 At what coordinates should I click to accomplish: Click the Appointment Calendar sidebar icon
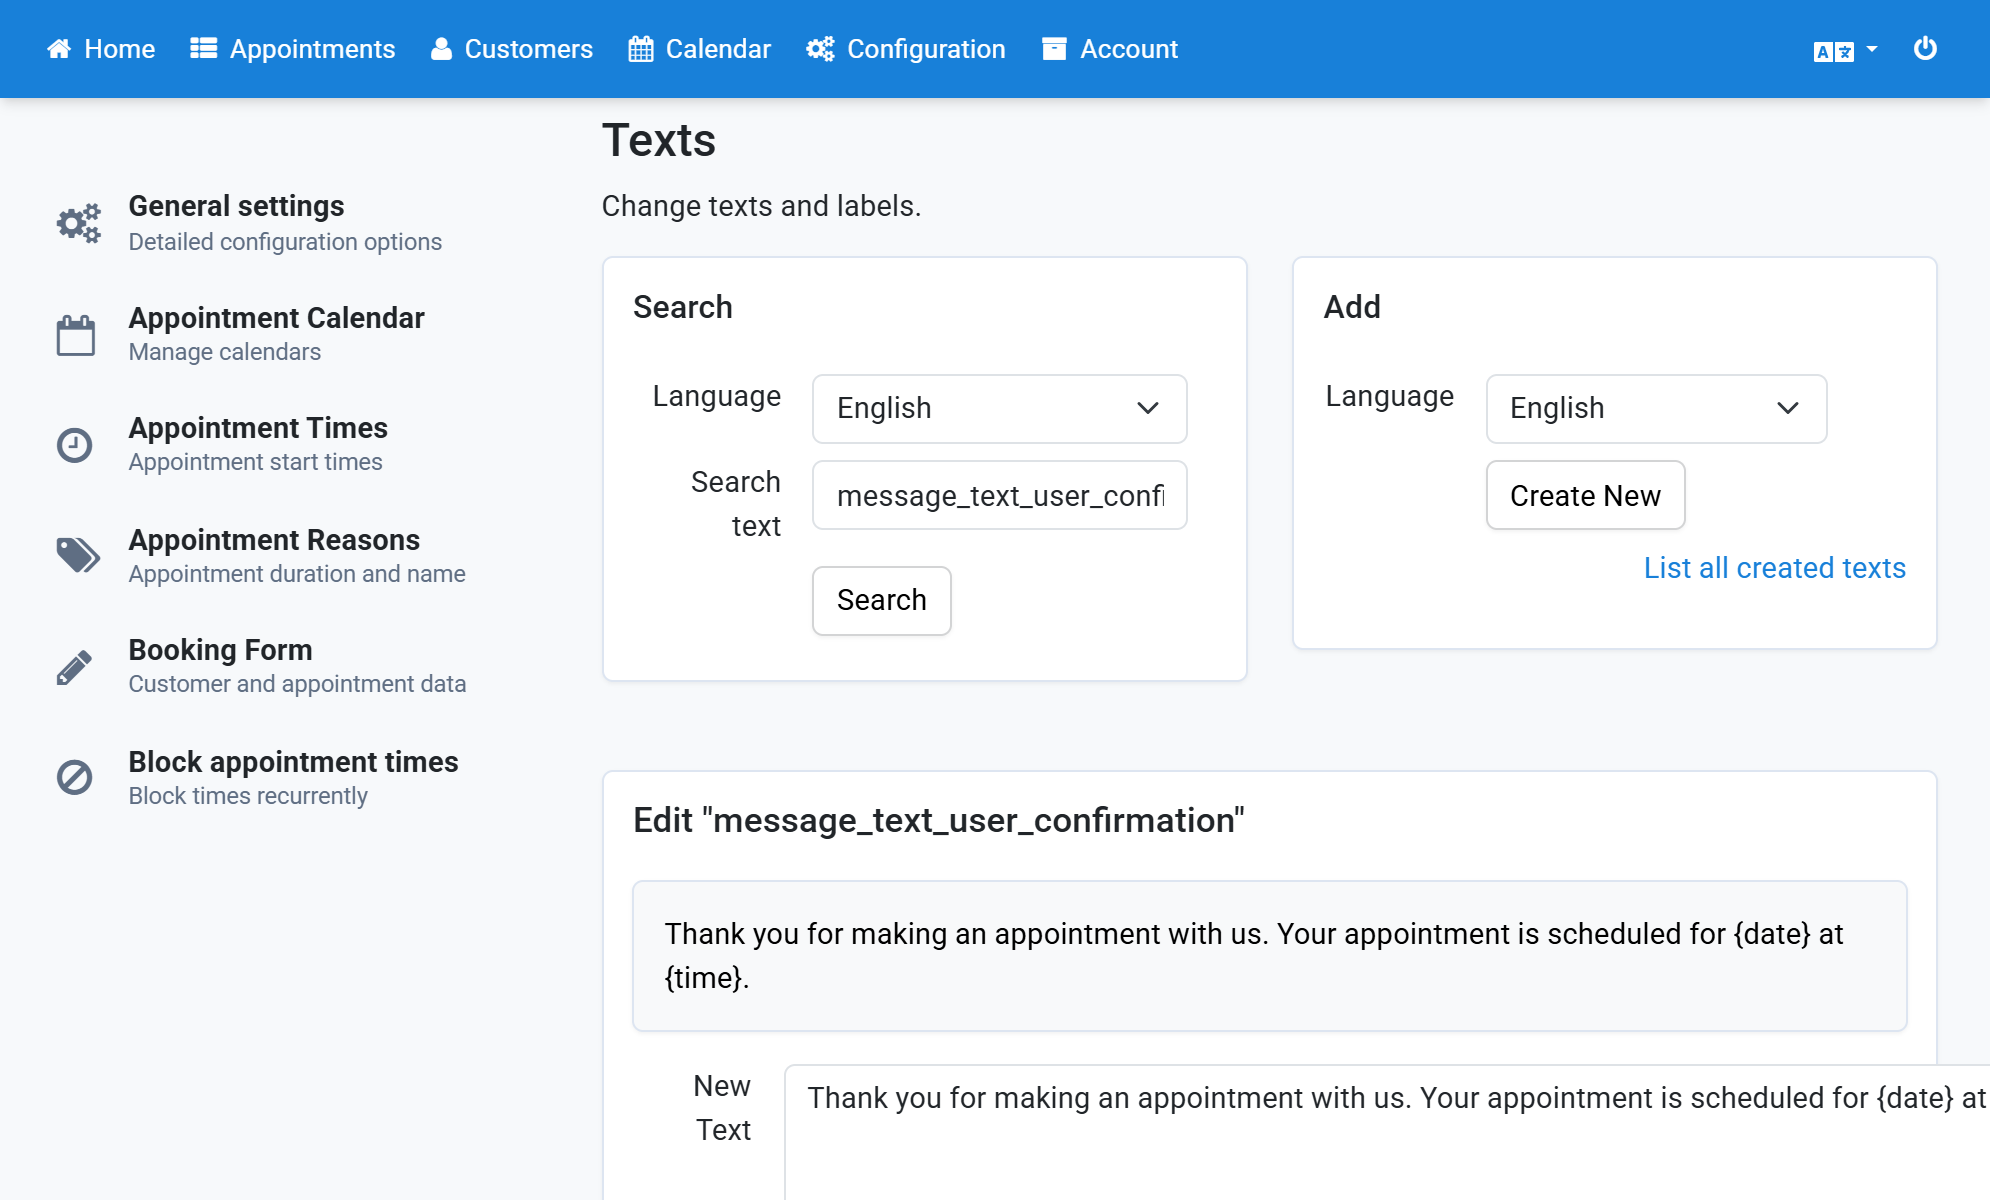point(76,335)
